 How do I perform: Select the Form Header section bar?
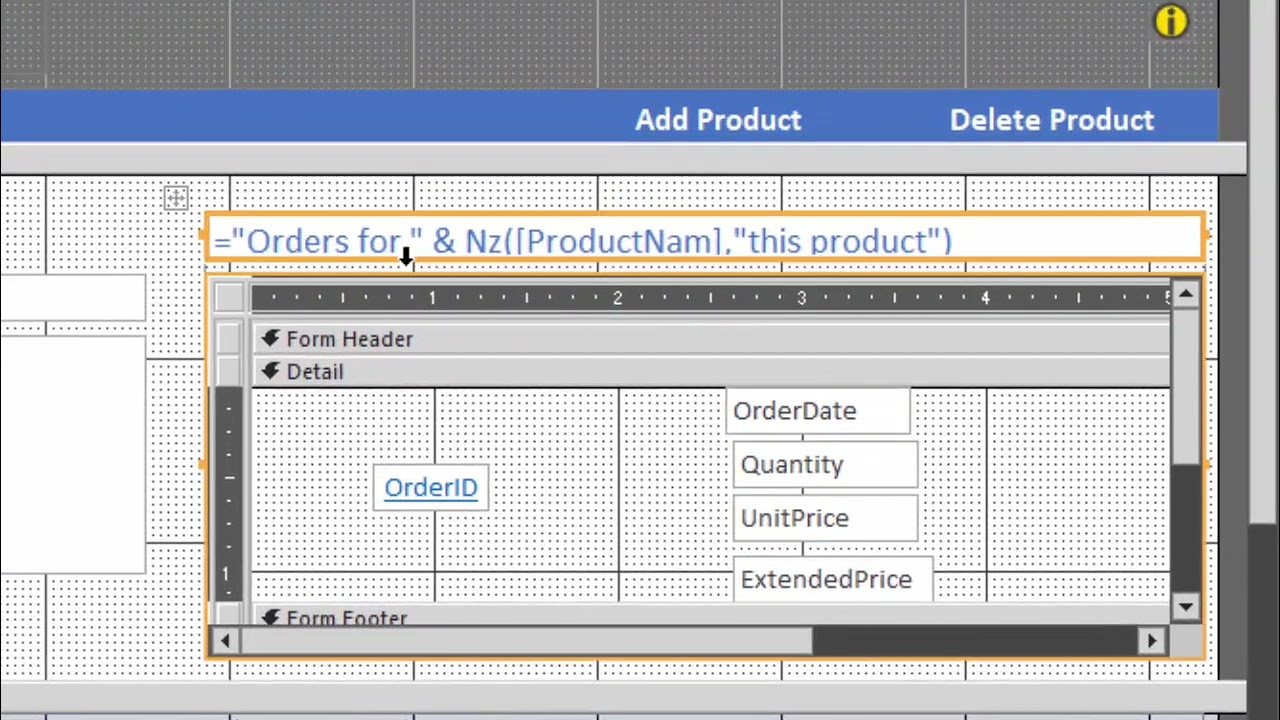[711, 339]
